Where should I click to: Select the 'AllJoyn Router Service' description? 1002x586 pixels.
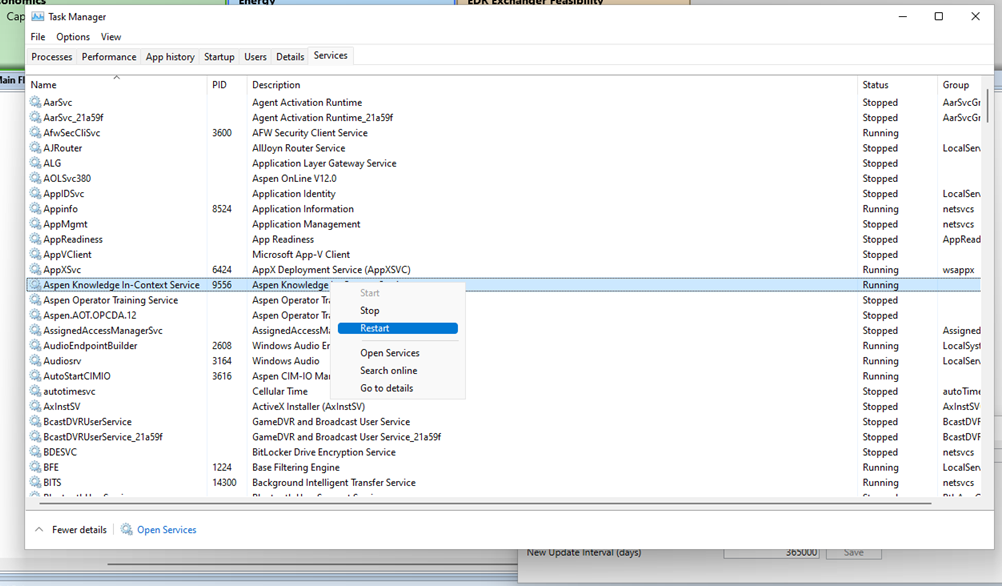[298, 148]
